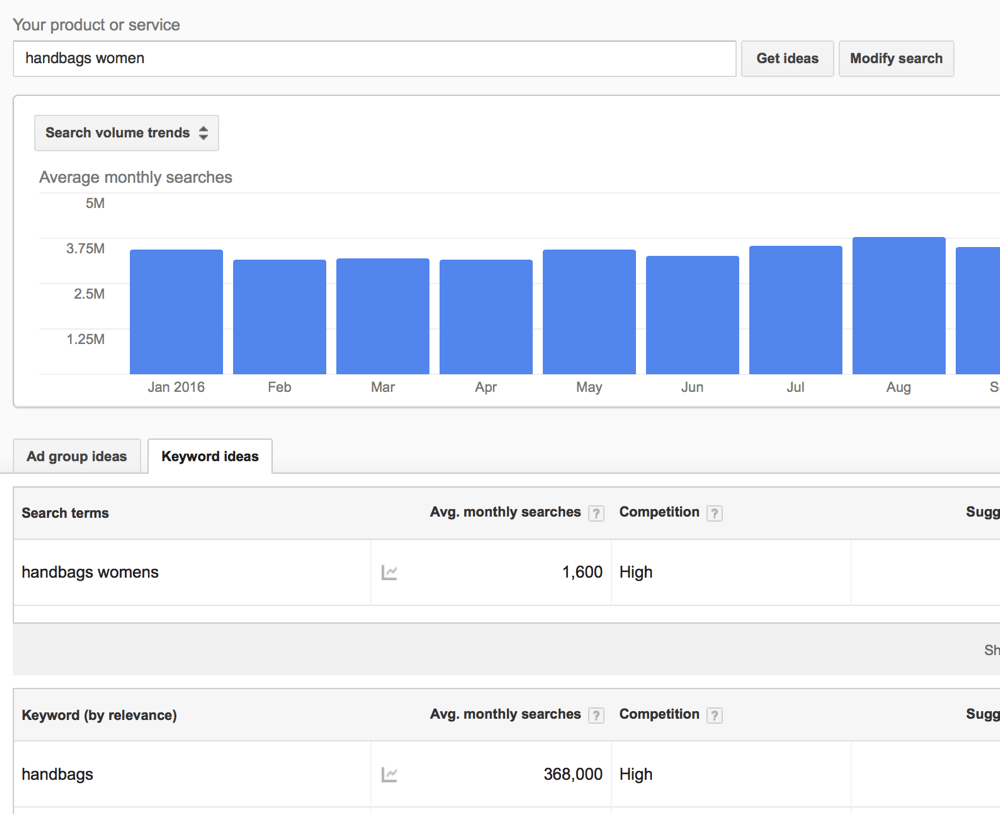Switch to the Ad group ideas tab

pos(77,457)
